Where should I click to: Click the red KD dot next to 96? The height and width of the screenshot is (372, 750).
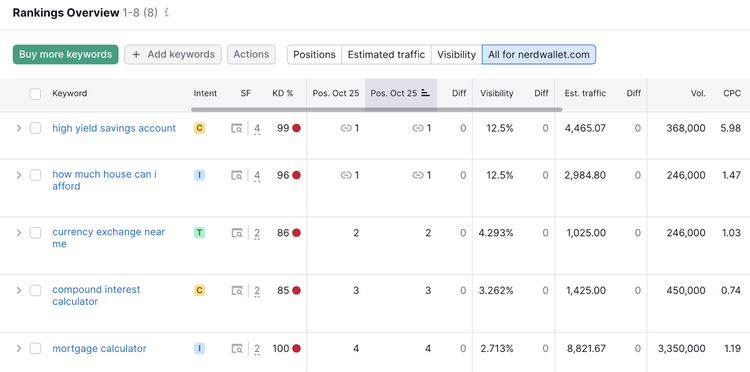coord(297,175)
